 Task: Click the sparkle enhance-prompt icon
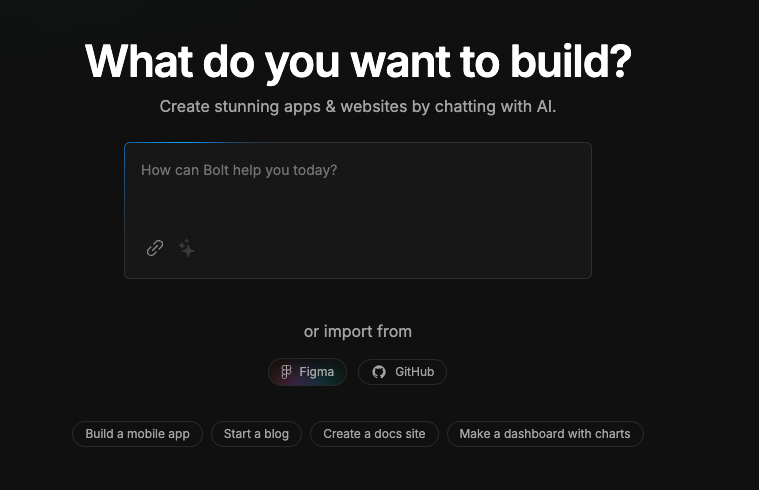[187, 248]
